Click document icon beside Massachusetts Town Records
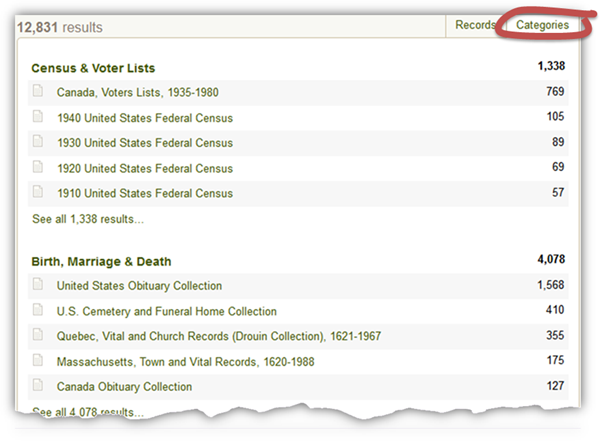The width and height of the screenshot is (600, 441). (38, 360)
